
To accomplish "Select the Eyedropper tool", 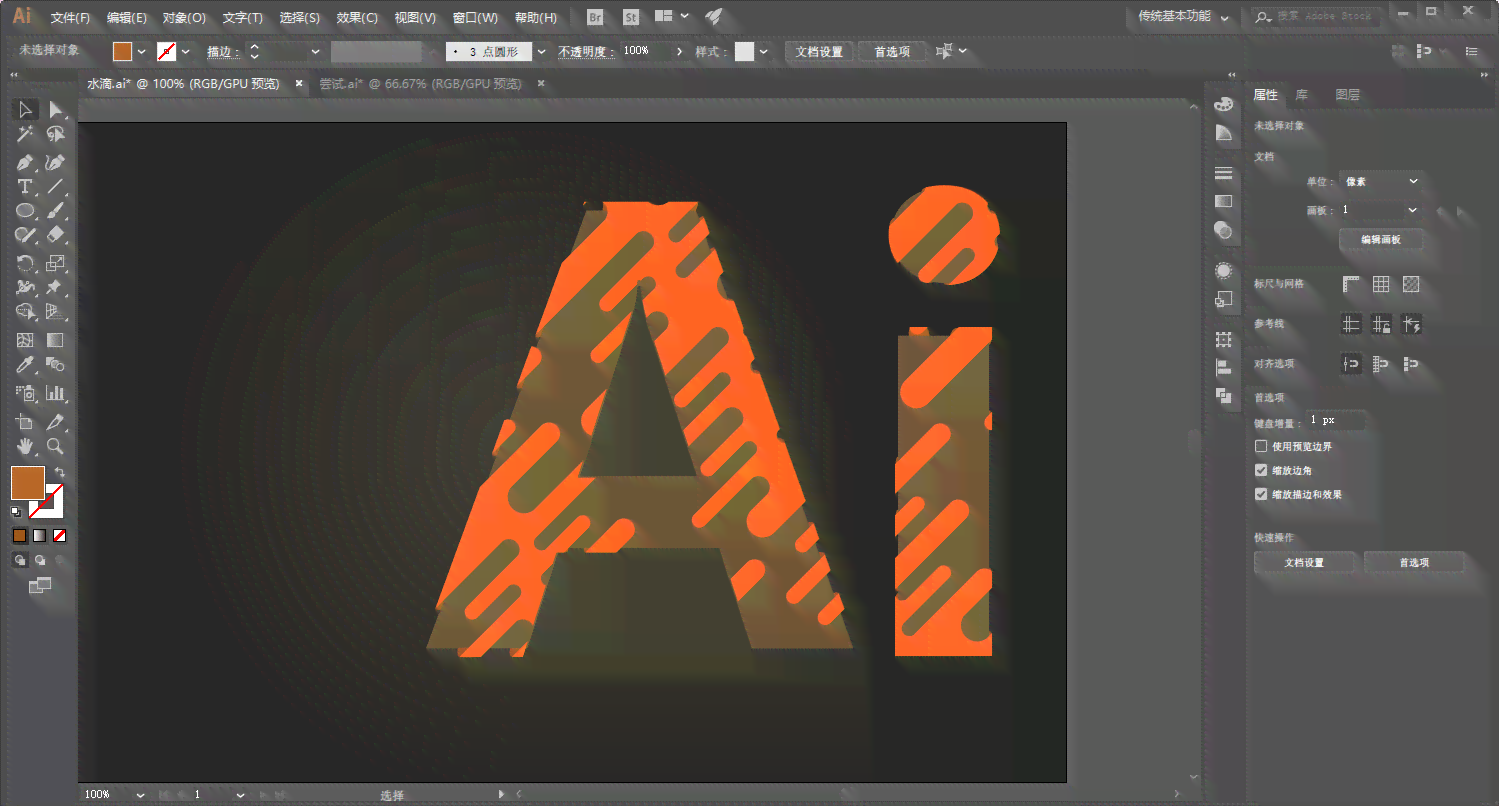I will [26, 365].
